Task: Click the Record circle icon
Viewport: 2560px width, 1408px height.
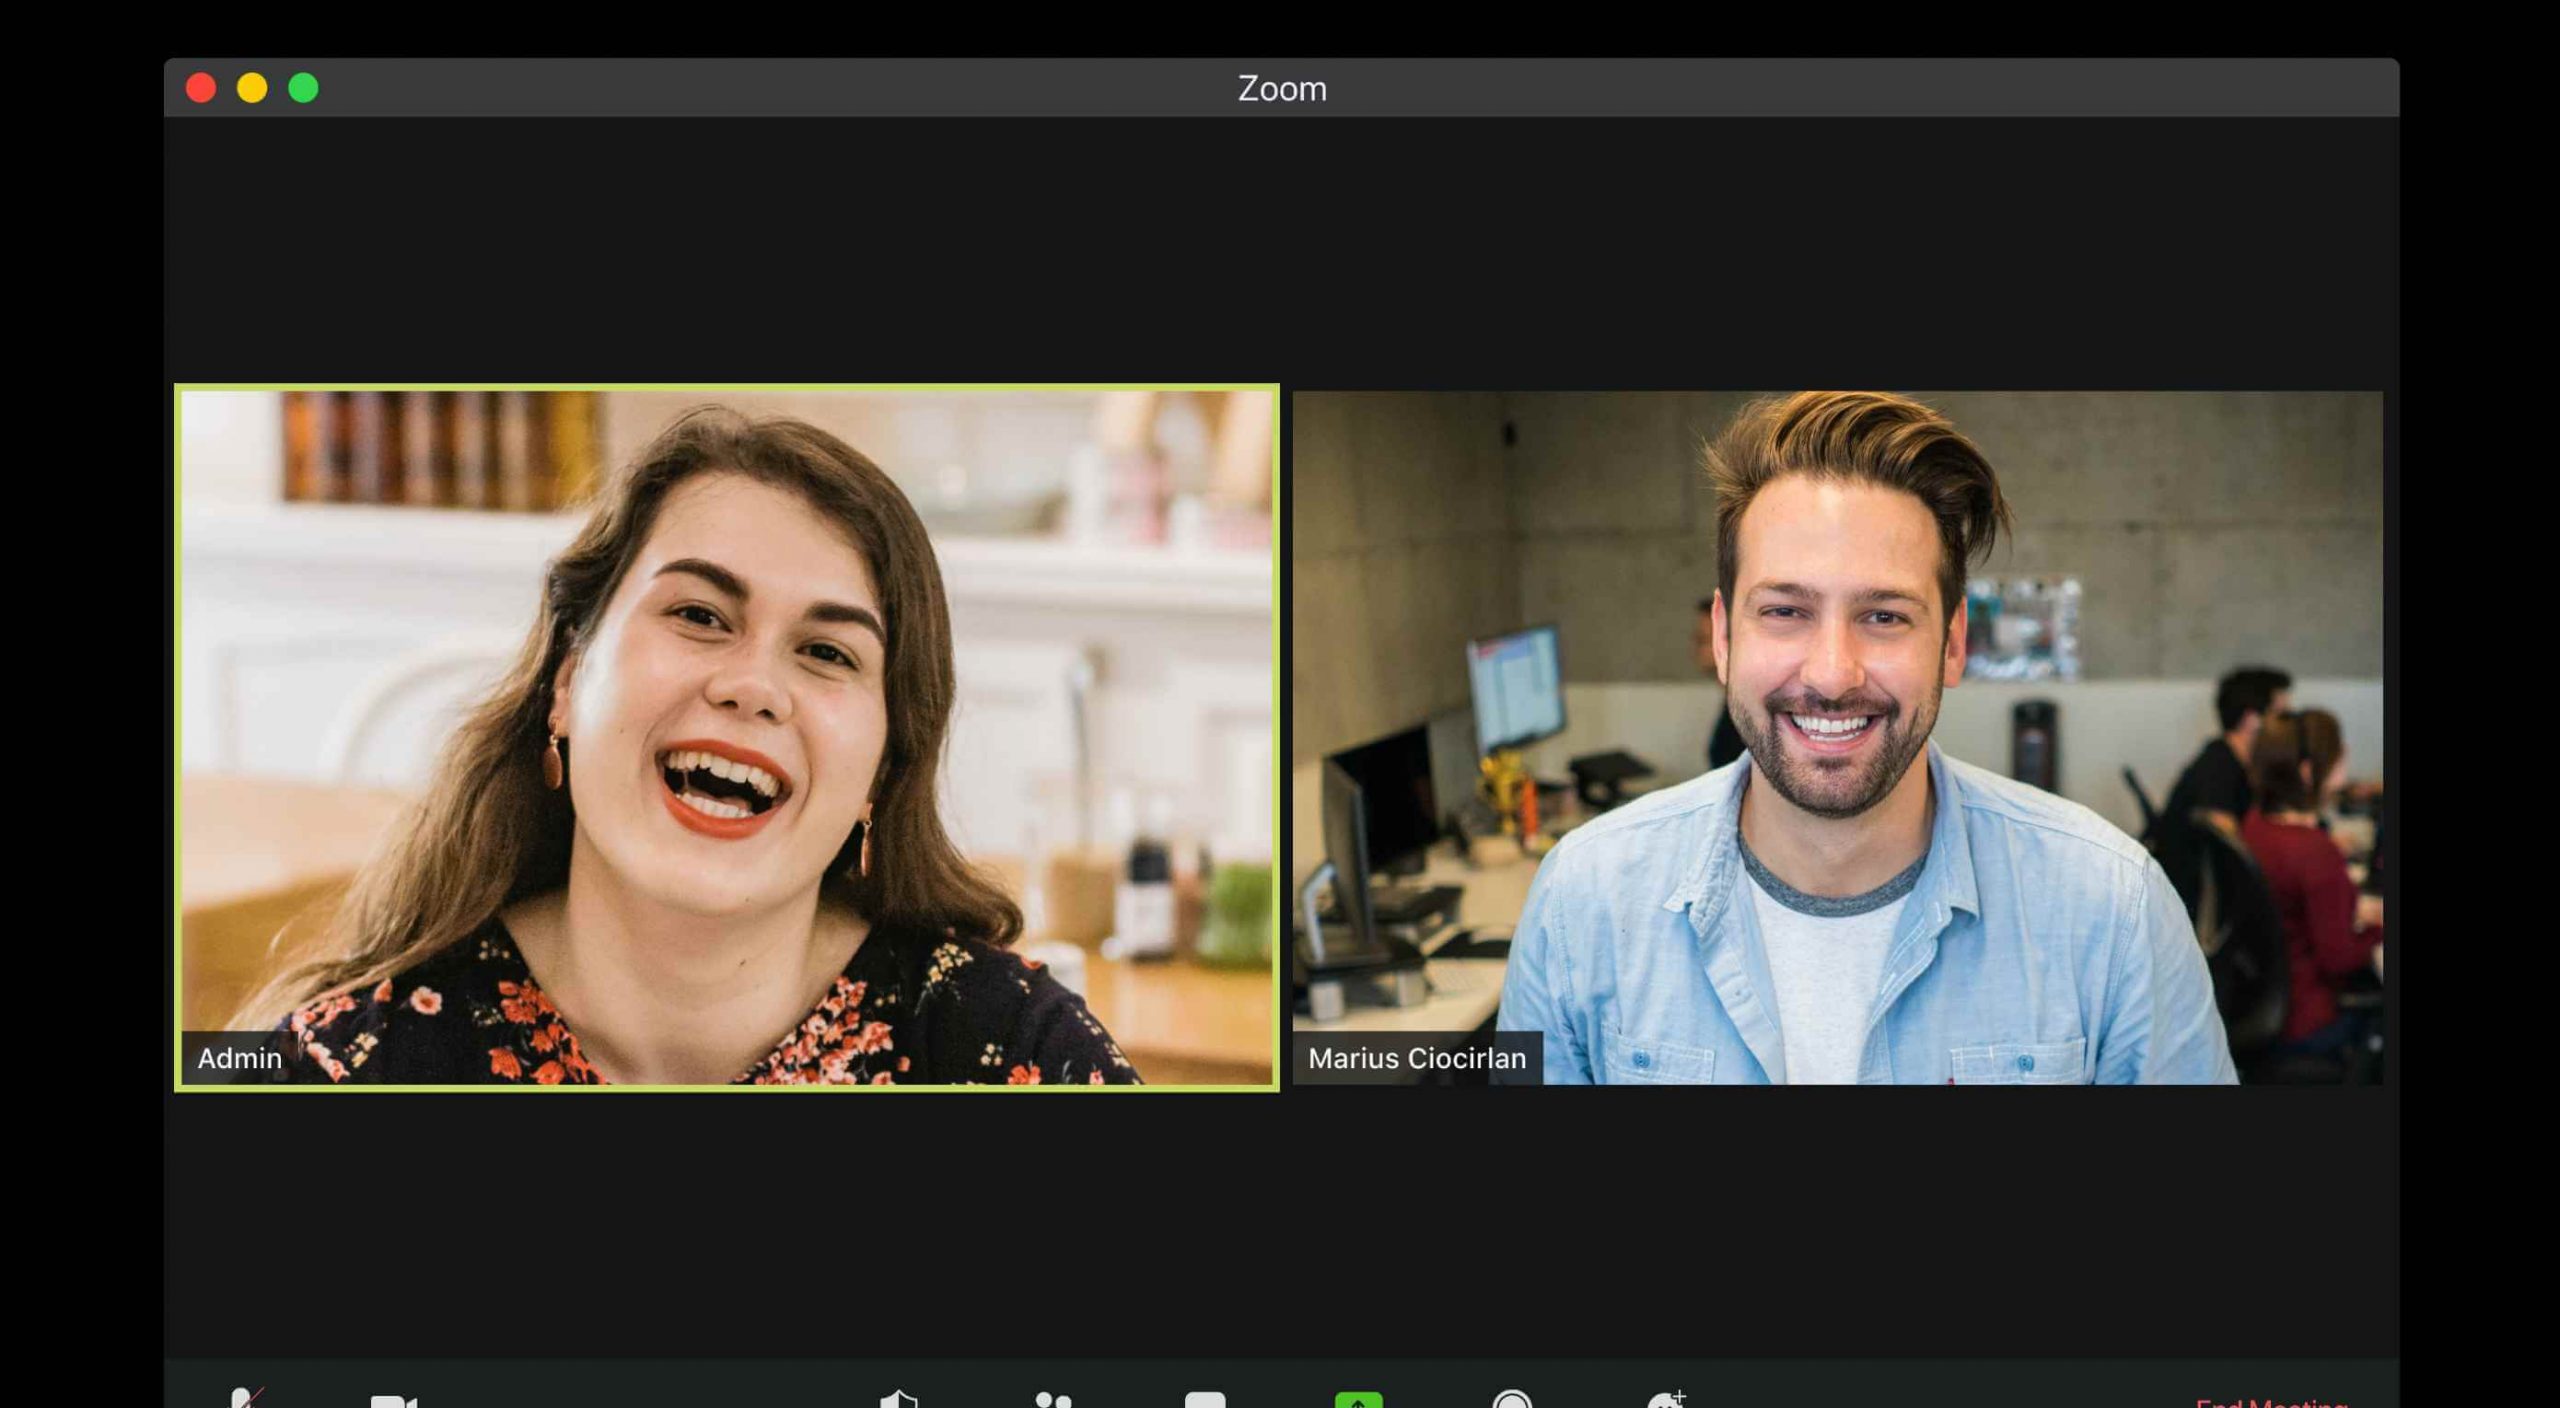Action: click(1511, 1399)
